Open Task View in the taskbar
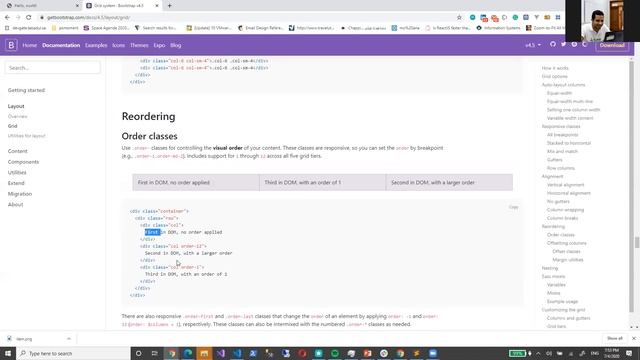 pos(155,353)
